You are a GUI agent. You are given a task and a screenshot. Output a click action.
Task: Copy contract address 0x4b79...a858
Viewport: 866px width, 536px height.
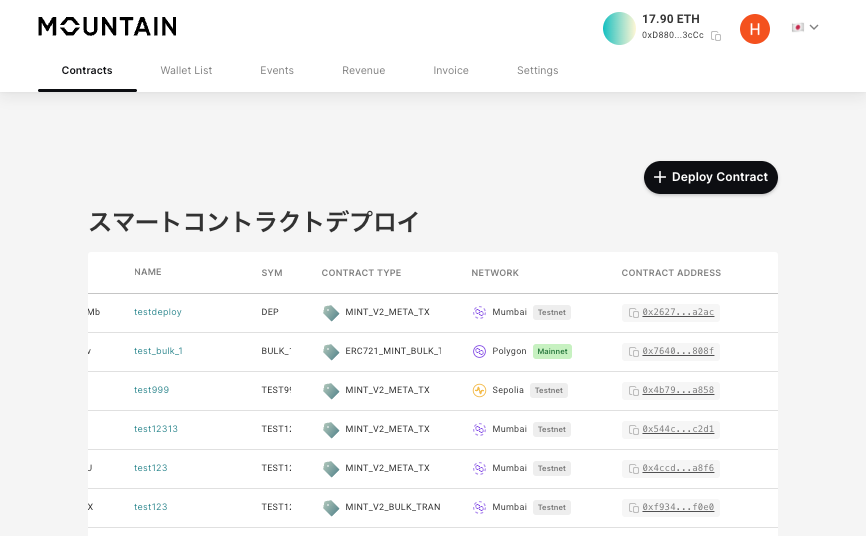634,391
